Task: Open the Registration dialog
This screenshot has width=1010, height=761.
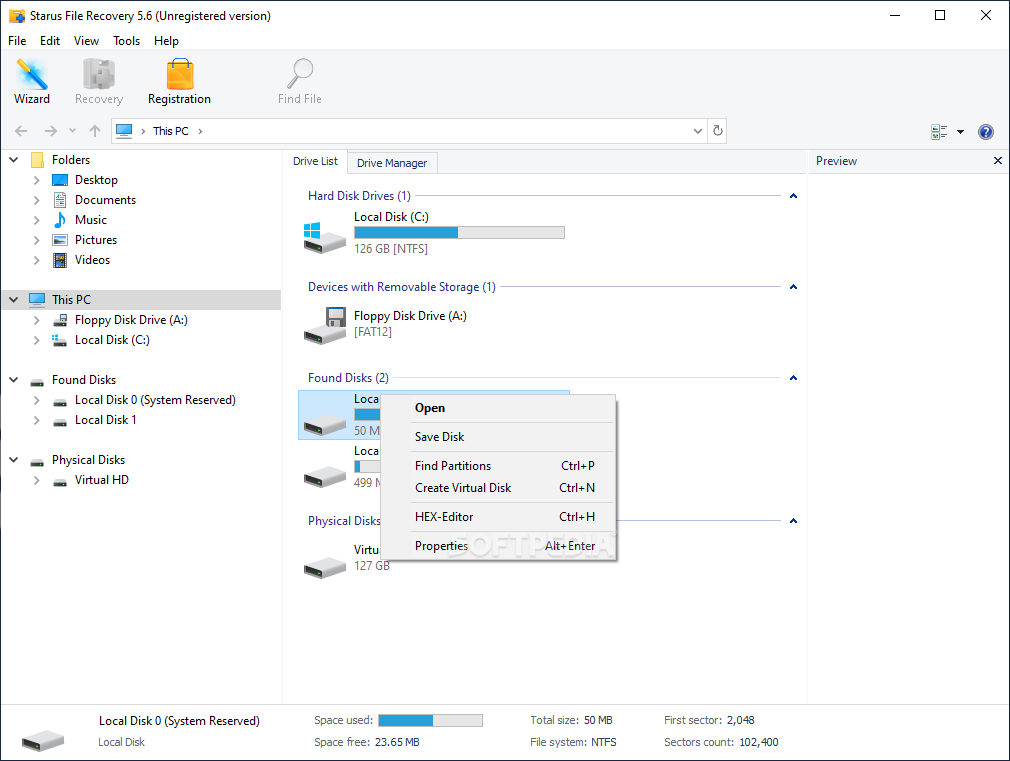Action: pos(179,80)
